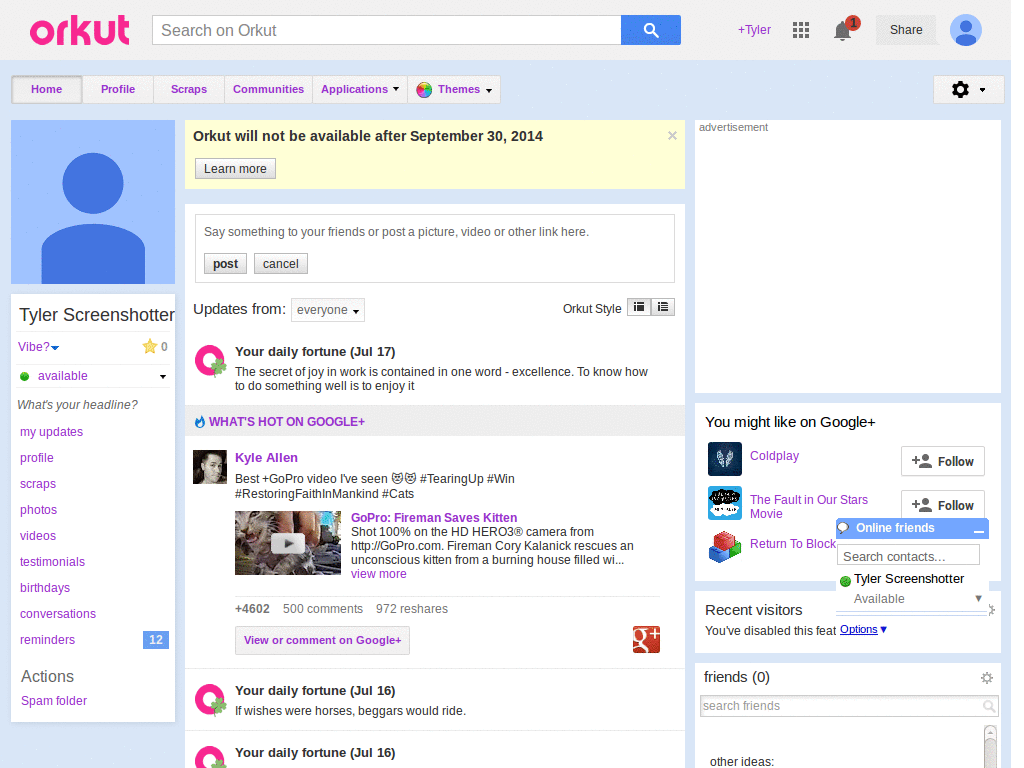Click the flame icon beside What's Hot
Screen dimensions: 1024x768
tap(200, 422)
